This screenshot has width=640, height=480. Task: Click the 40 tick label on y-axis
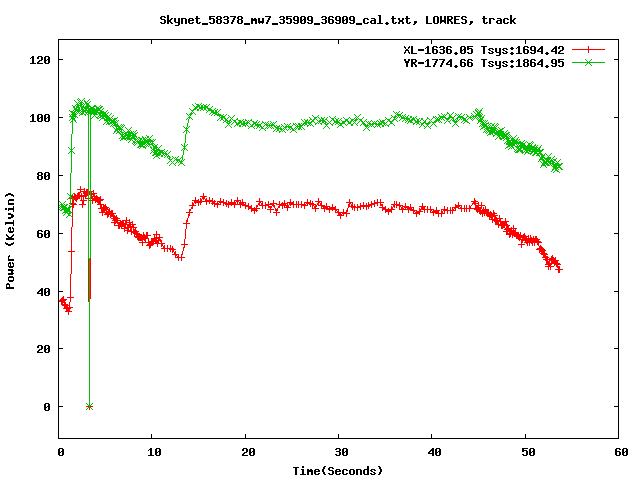pyautogui.click(x=43, y=292)
